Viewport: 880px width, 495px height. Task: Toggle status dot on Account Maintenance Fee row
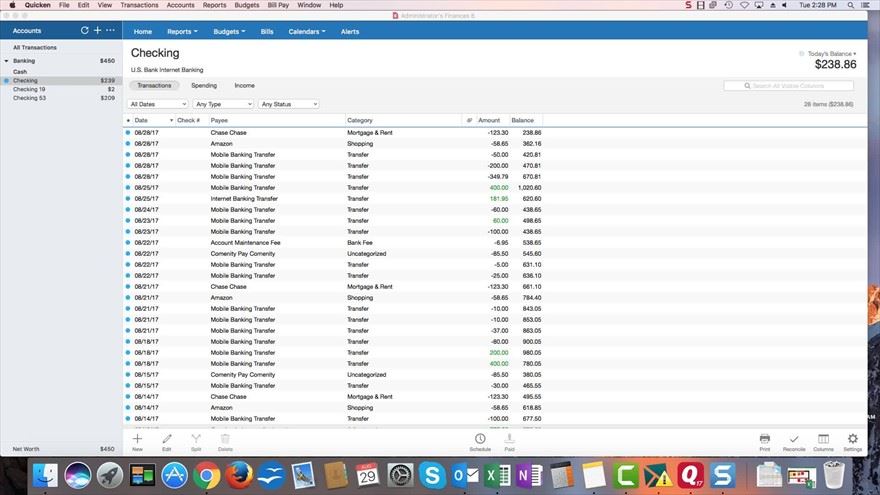[x=128, y=243]
